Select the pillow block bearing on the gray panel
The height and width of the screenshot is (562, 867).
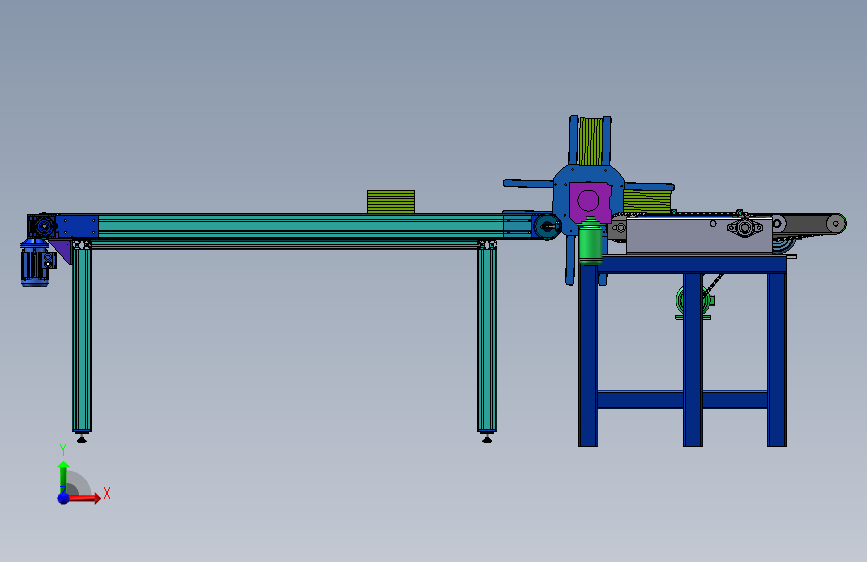pyautogui.click(x=745, y=227)
